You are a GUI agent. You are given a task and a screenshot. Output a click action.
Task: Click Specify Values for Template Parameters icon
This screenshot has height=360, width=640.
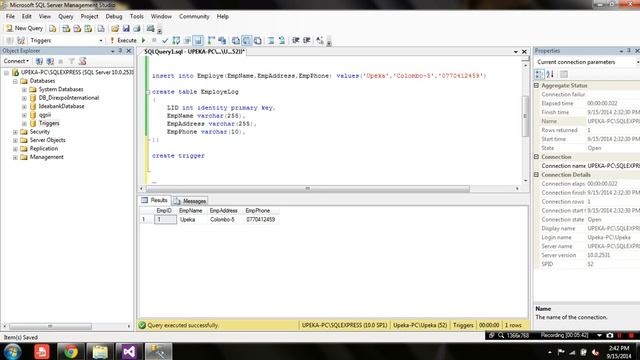point(320,40)
